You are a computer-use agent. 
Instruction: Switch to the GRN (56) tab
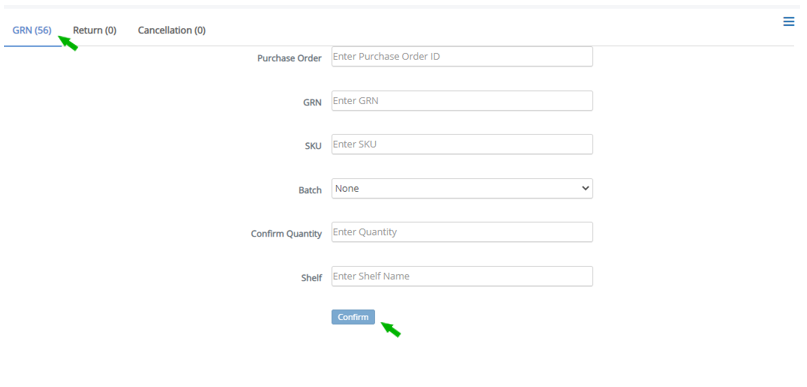pyautogui.click(x=32, y=30)
